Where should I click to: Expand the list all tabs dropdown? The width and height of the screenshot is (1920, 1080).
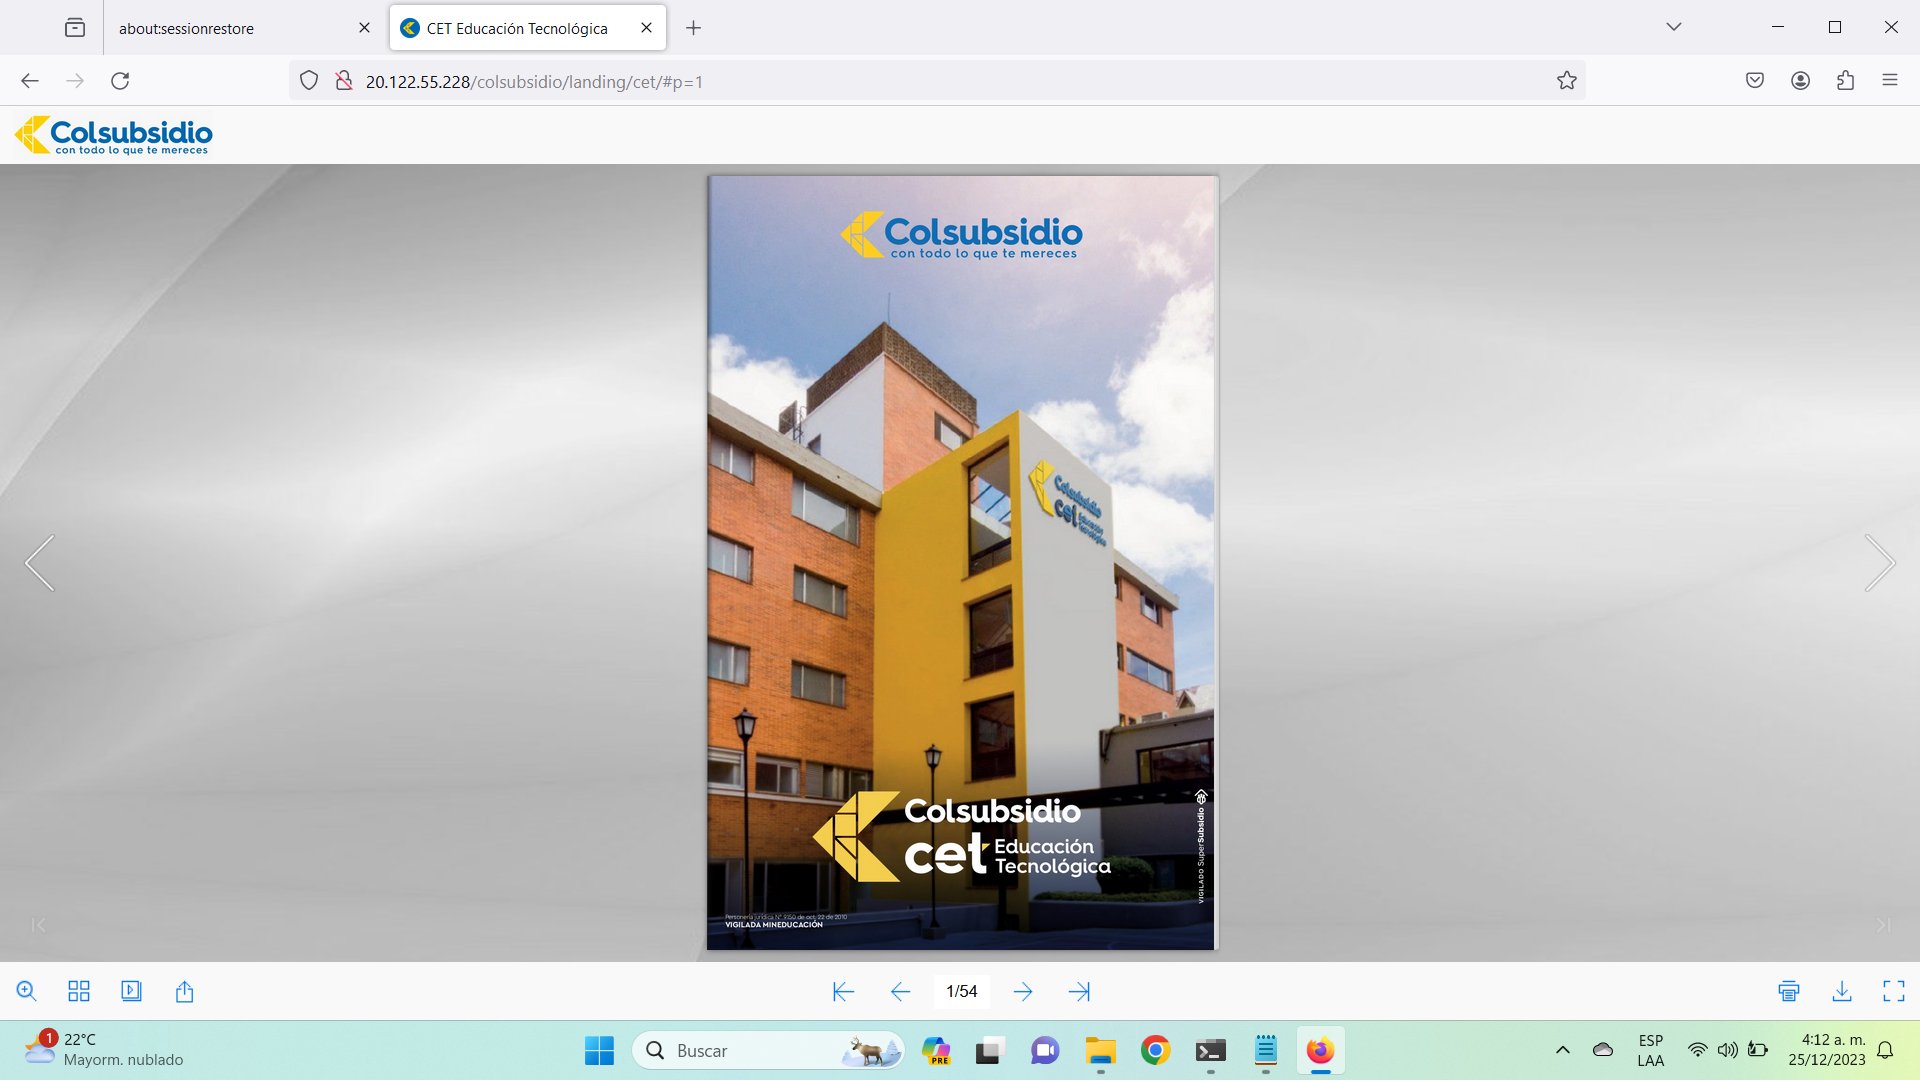(x=1674, y=27)
